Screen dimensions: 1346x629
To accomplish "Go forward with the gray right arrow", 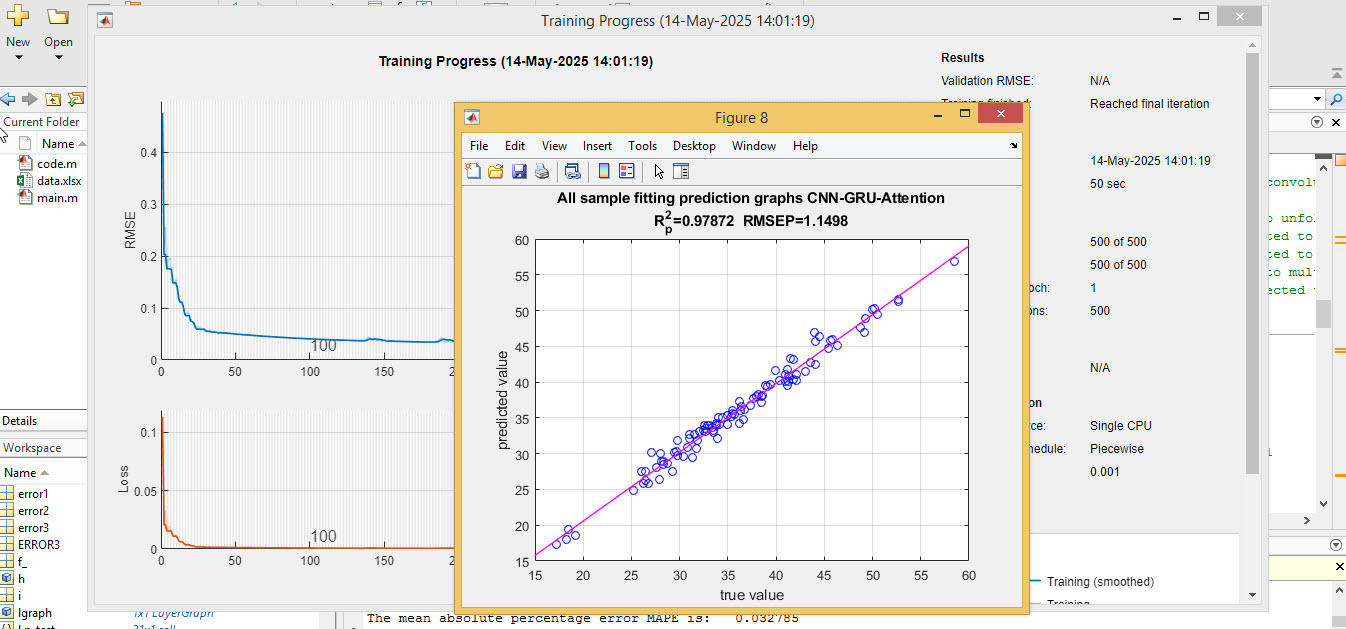I will 29,99.
